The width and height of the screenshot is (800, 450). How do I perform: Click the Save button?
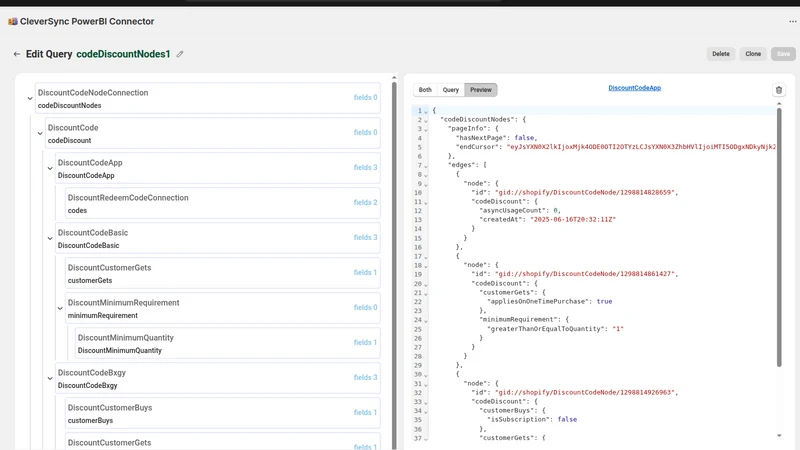click(783, 54)
